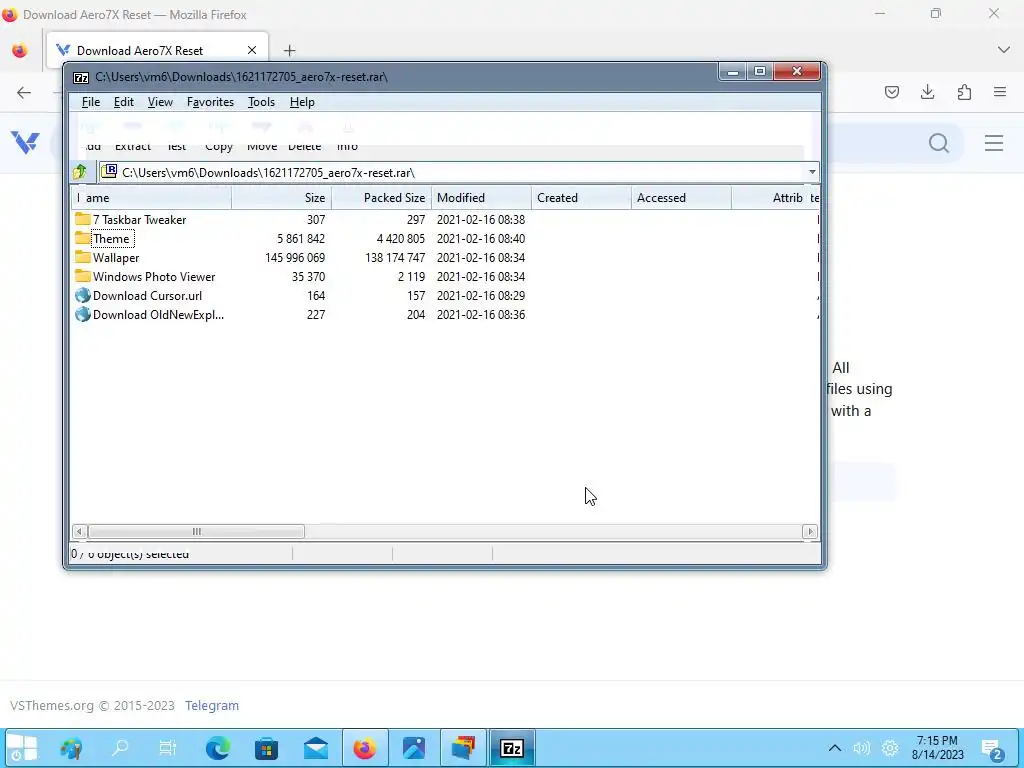Select the Download OldNewExpl... file icon
This screenshot has height=768, width=1024.
[82, 314]
